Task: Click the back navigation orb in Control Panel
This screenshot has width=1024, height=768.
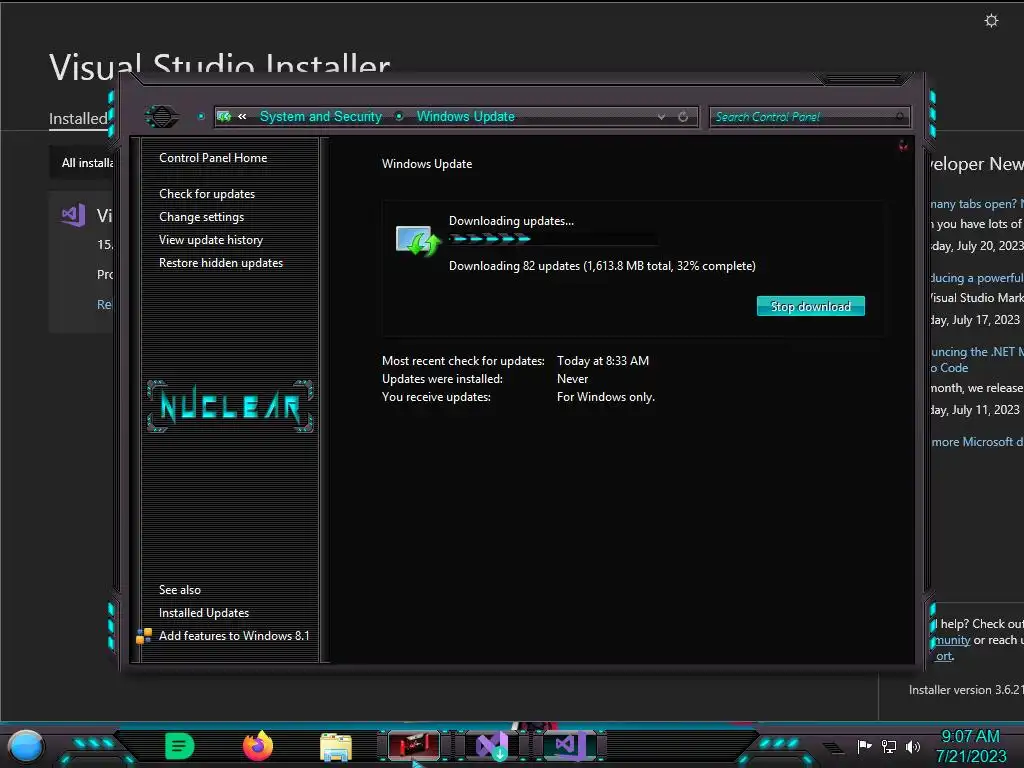Action: pyautogui.click(x=161, y=117)
